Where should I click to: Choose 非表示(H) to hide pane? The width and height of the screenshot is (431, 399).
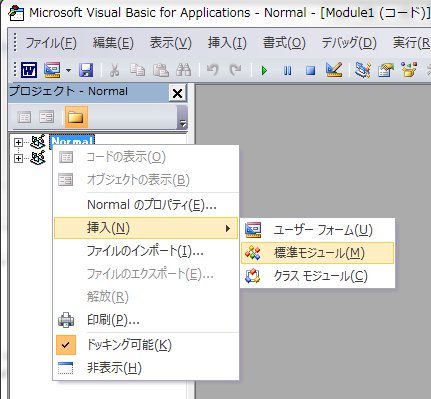pos(146,368)
